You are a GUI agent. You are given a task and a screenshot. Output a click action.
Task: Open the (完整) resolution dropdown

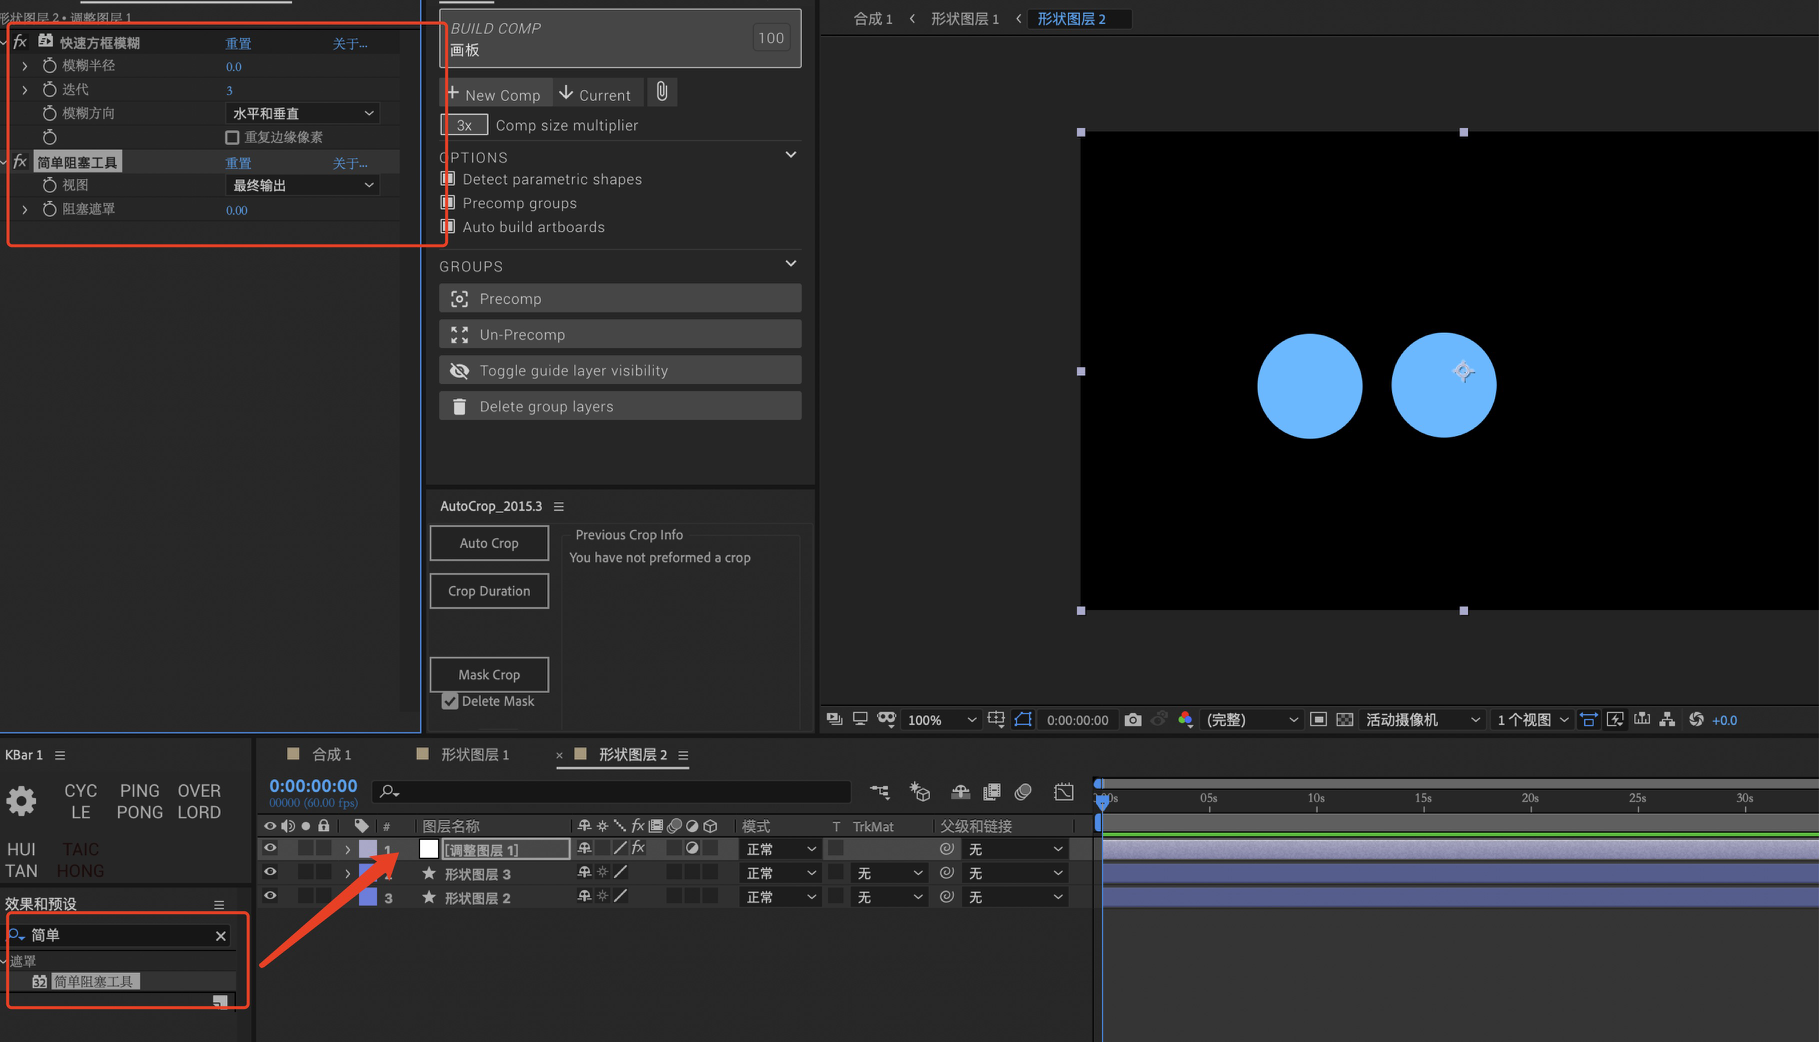click(1251, 720)
